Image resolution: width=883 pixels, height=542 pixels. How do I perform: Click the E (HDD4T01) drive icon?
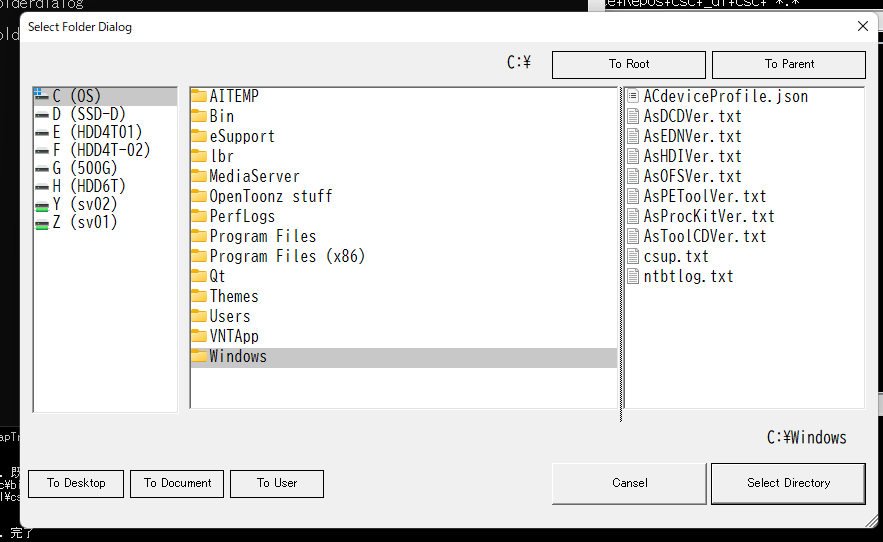[42, 133]
